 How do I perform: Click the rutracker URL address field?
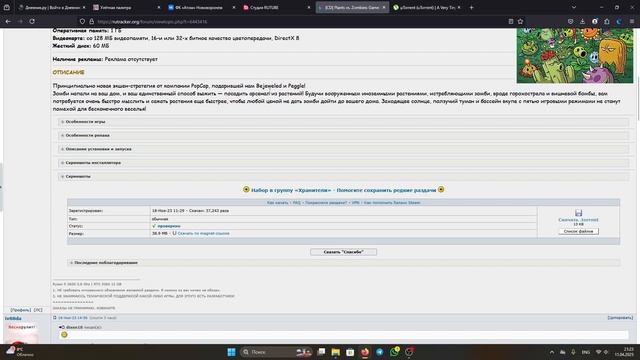[x=300, y=21]
